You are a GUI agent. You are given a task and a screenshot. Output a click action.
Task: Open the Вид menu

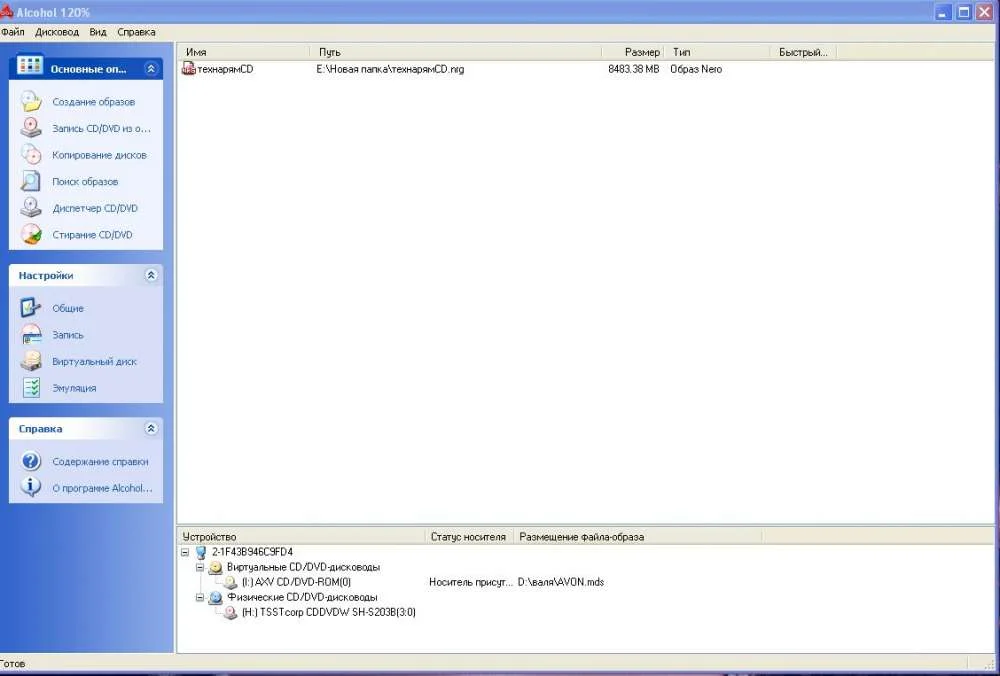click(98, 32)
